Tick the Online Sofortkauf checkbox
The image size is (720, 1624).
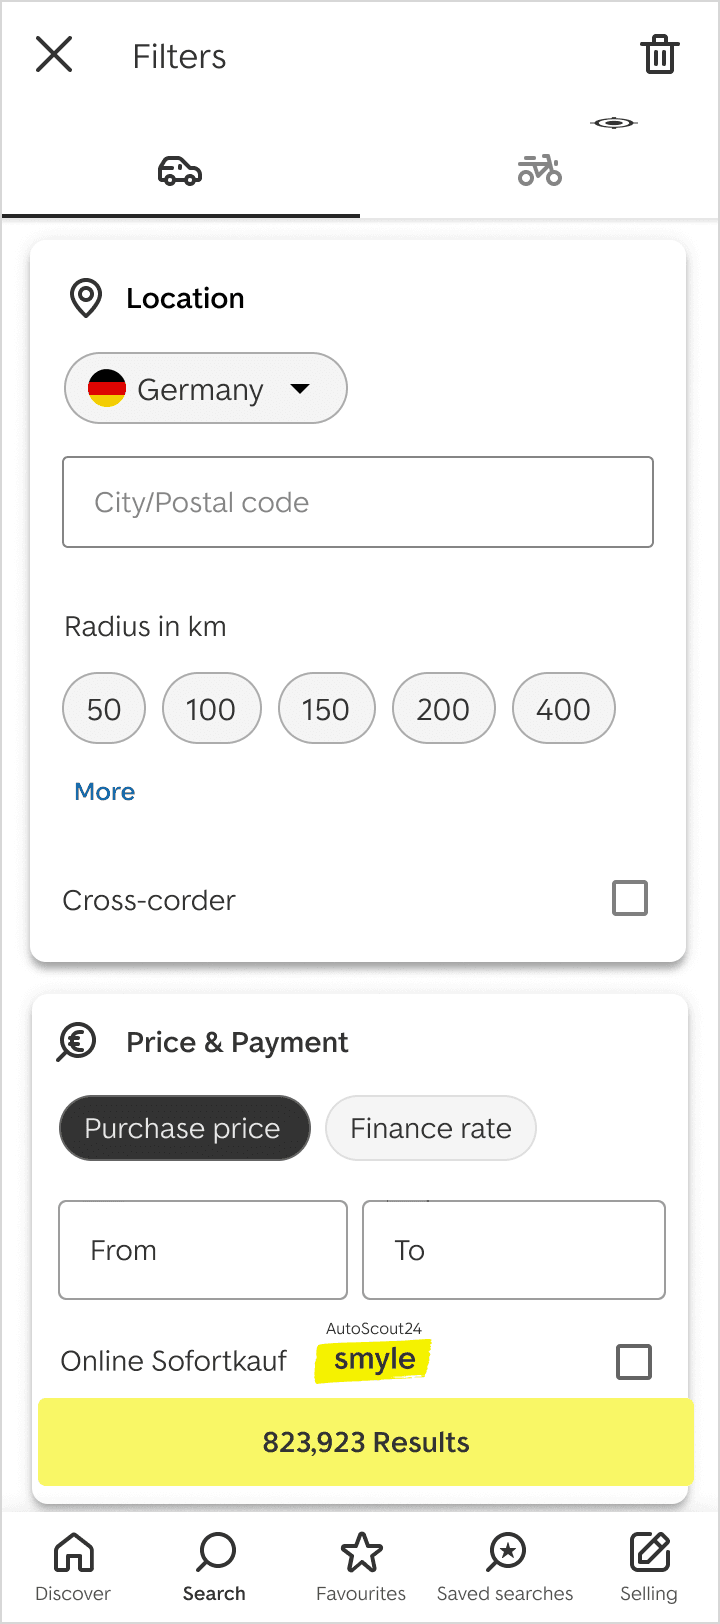(634, 1362)
